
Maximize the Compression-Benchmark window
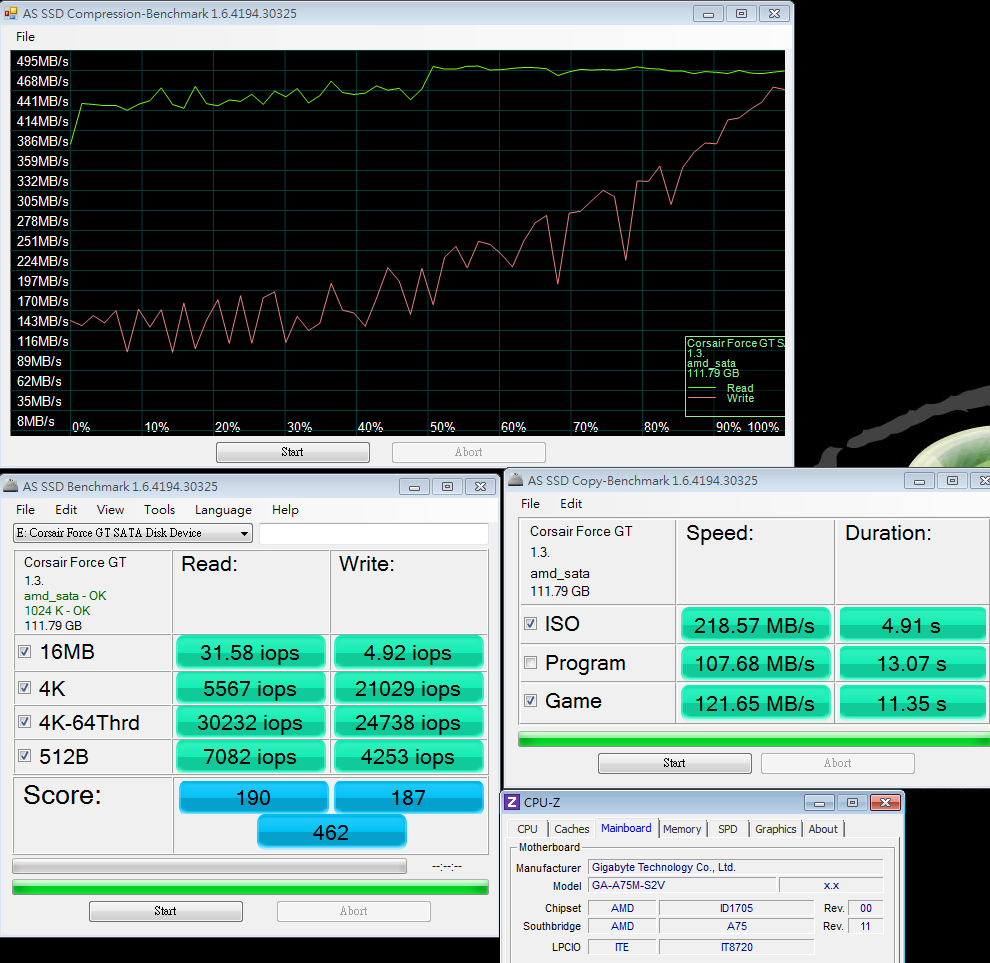click(x=741, y=14)
